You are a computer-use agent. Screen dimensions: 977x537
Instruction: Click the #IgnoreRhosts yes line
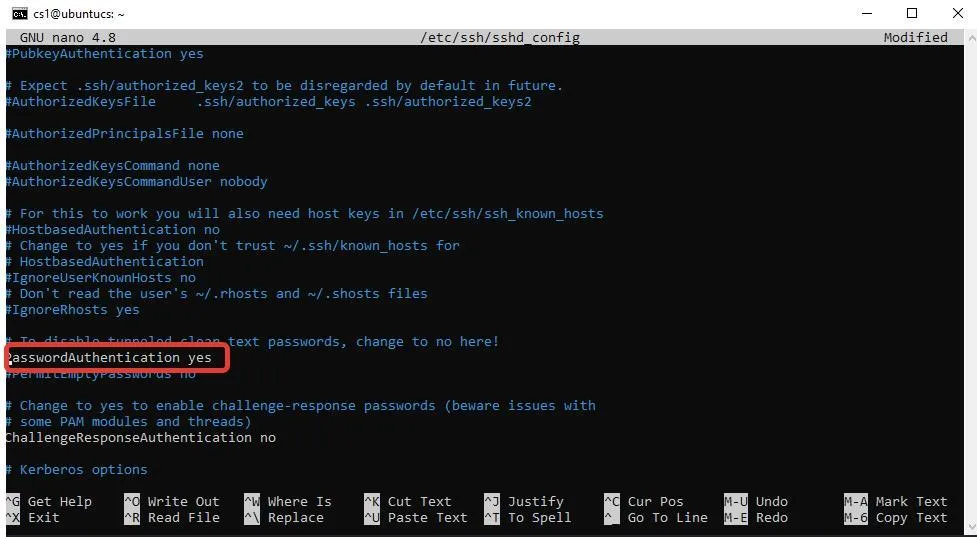(x=72, y=309)
